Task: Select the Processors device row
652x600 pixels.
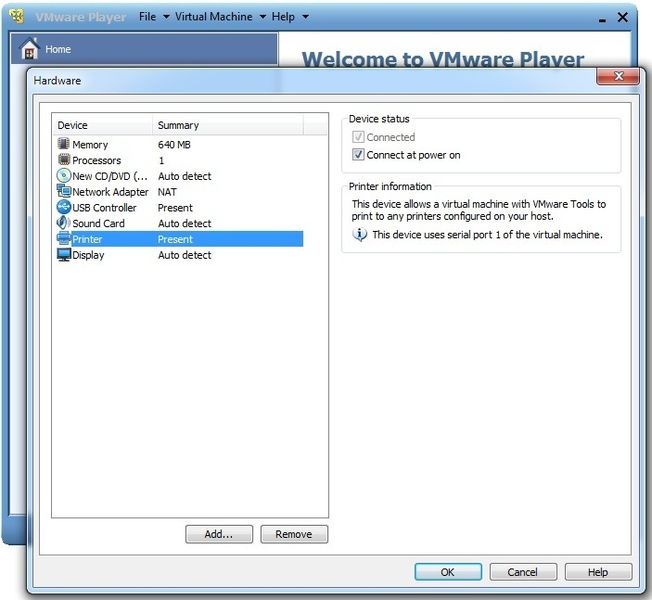Action: point(96,160)
